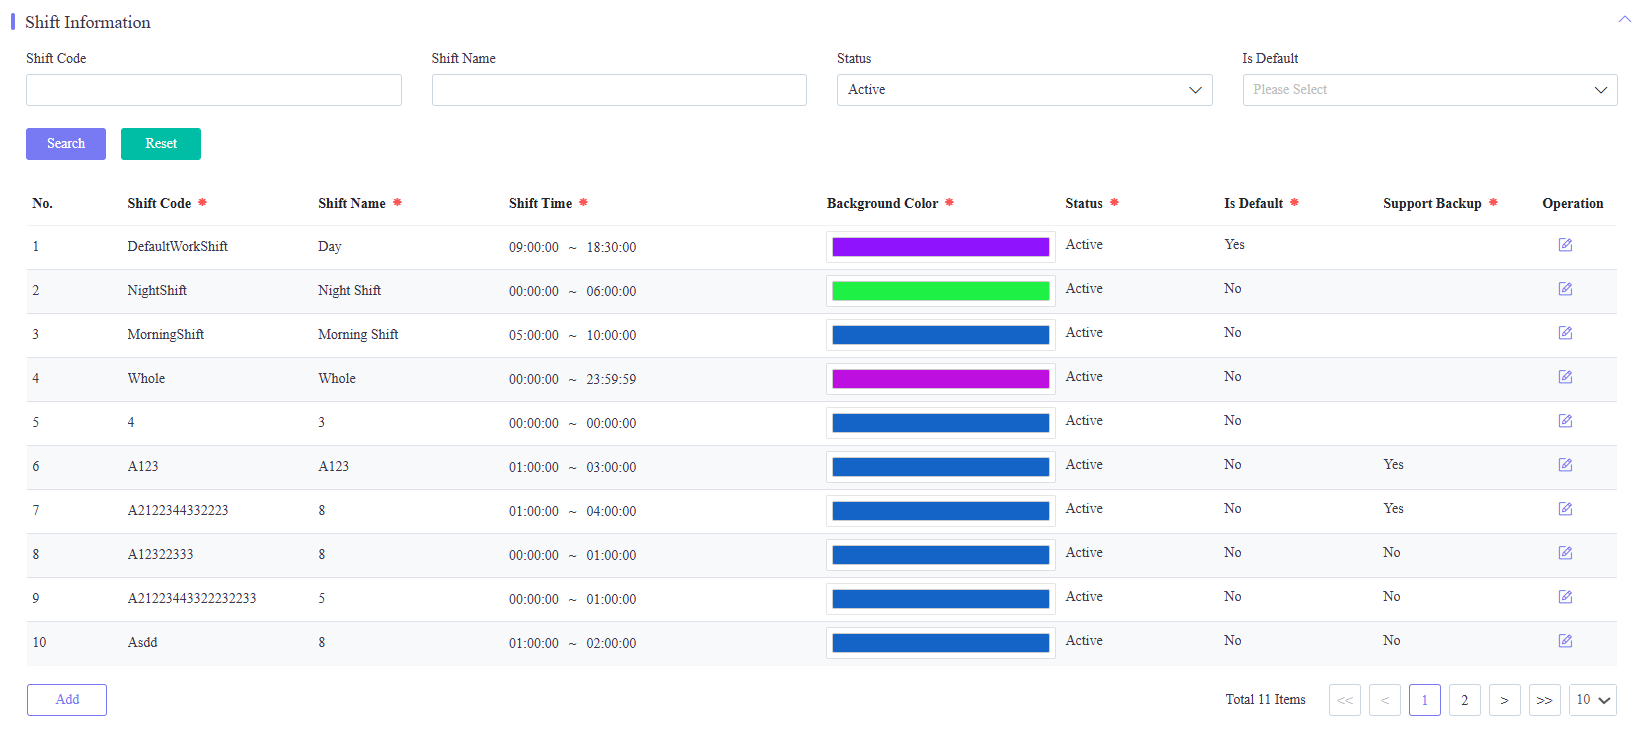Focus the Shift Code input field

point(214,90)
